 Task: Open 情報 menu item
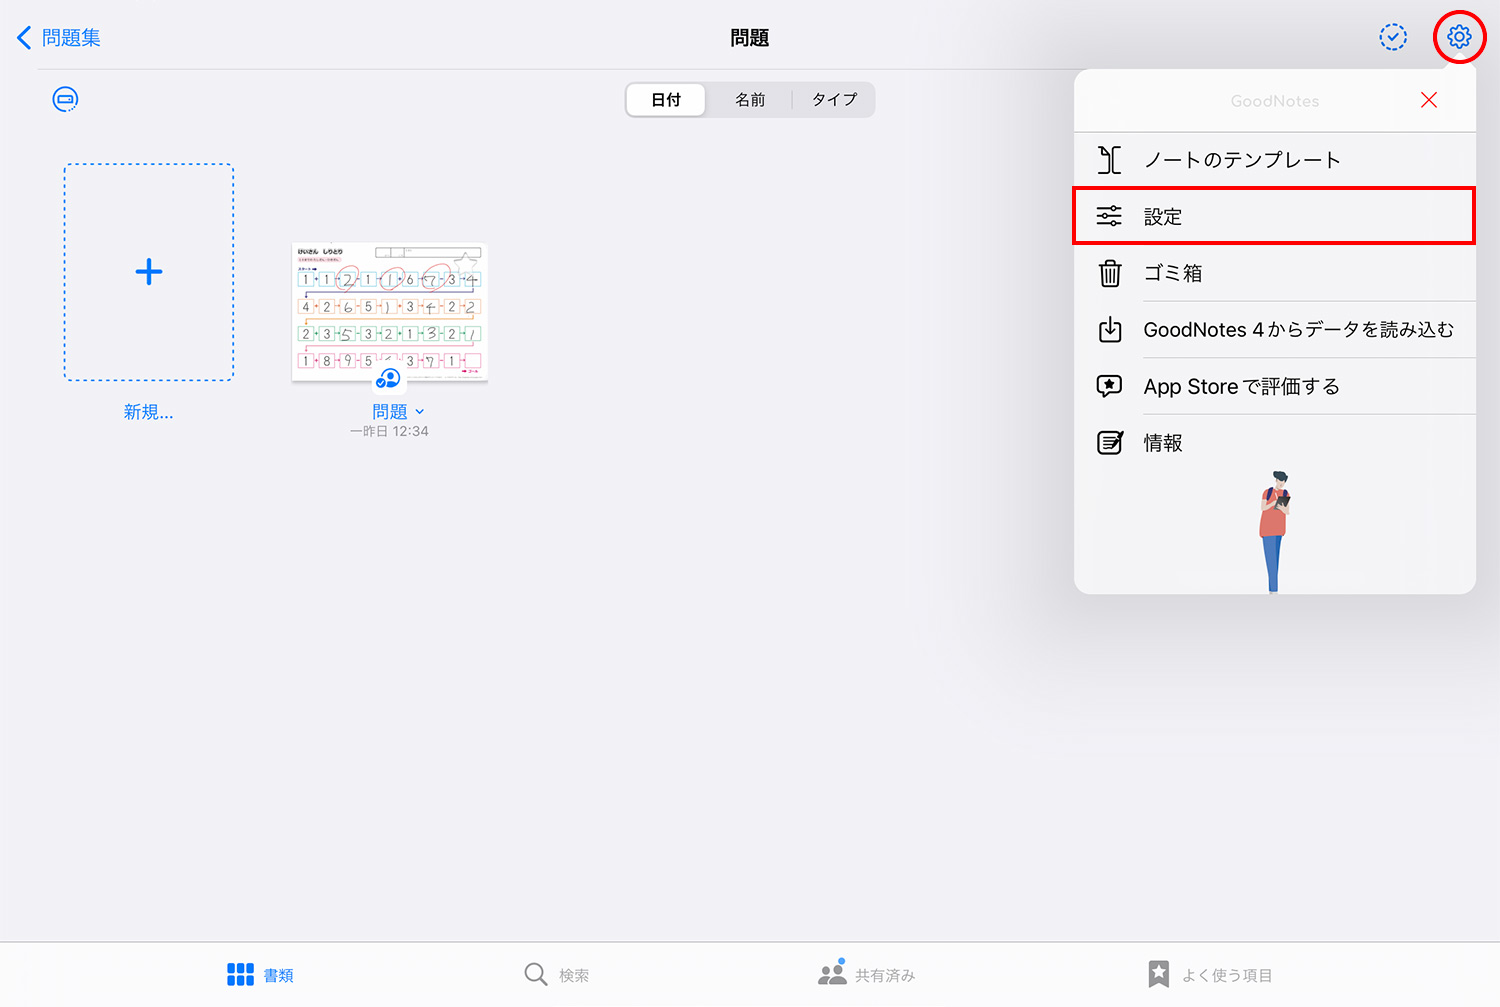[1275, 443]
